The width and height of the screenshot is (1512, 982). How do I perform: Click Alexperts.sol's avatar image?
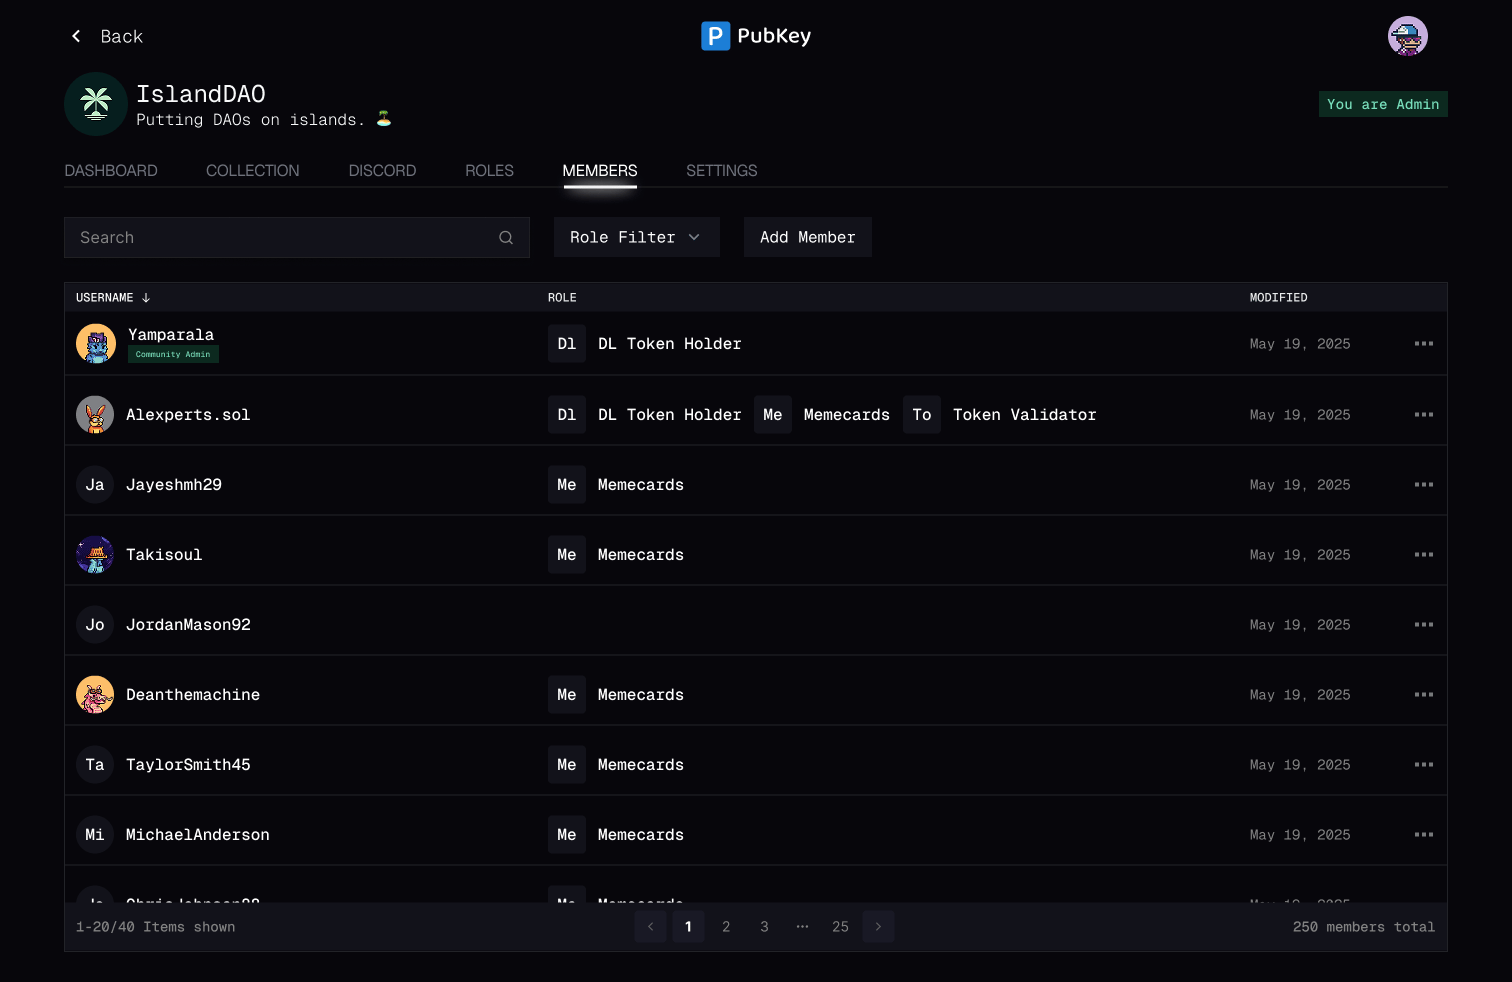(x=95, y=415)
